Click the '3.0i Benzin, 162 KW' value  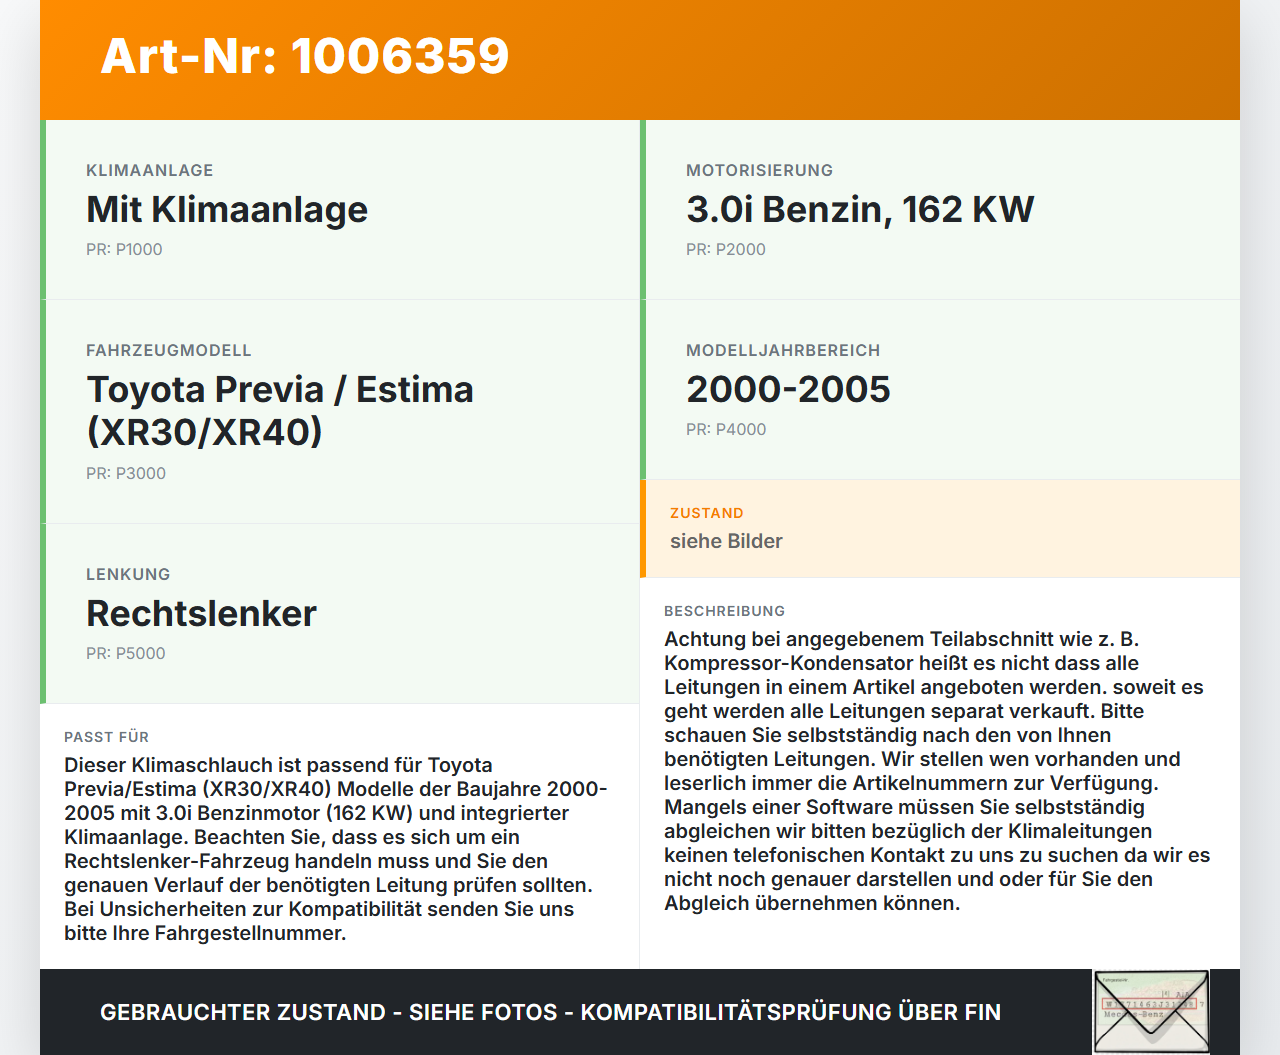860,209
